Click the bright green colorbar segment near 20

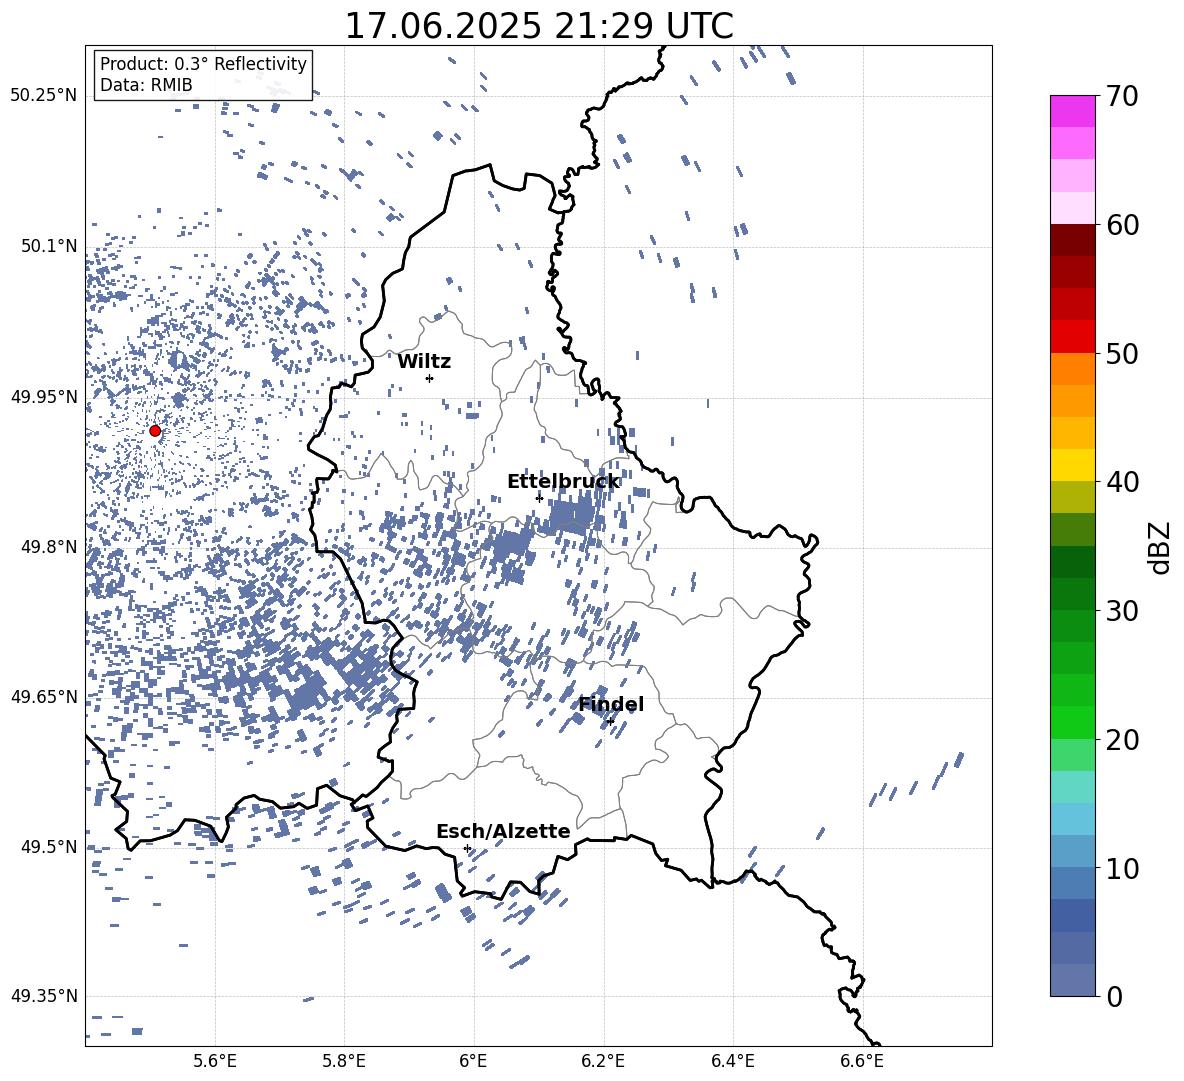1072,722
